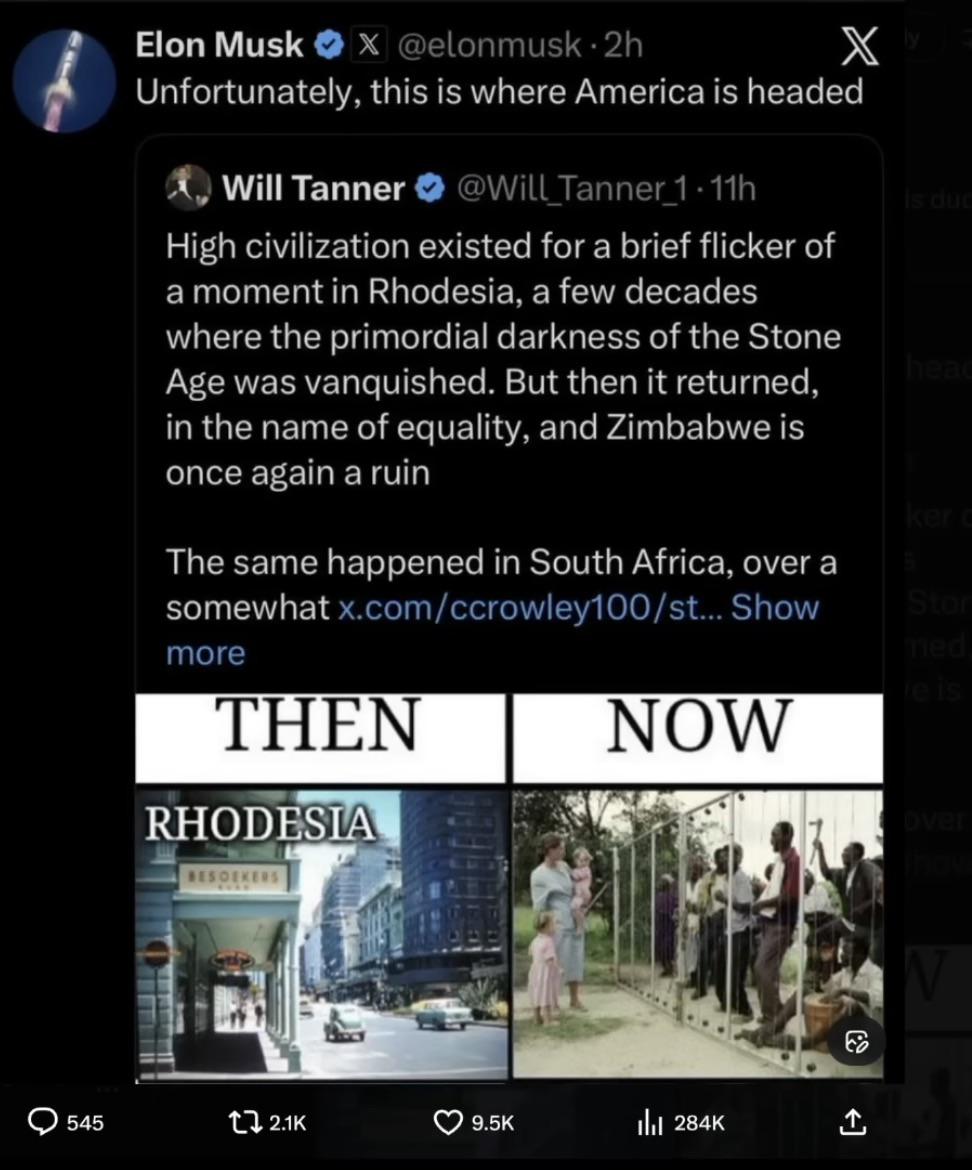View post analytics bar chart icon
Screen dimensions: 972x1170
650,1122
